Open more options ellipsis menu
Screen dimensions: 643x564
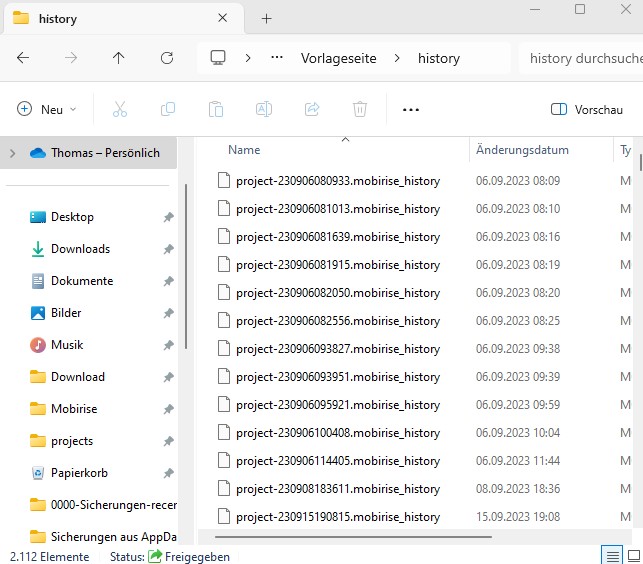[410, 109]
